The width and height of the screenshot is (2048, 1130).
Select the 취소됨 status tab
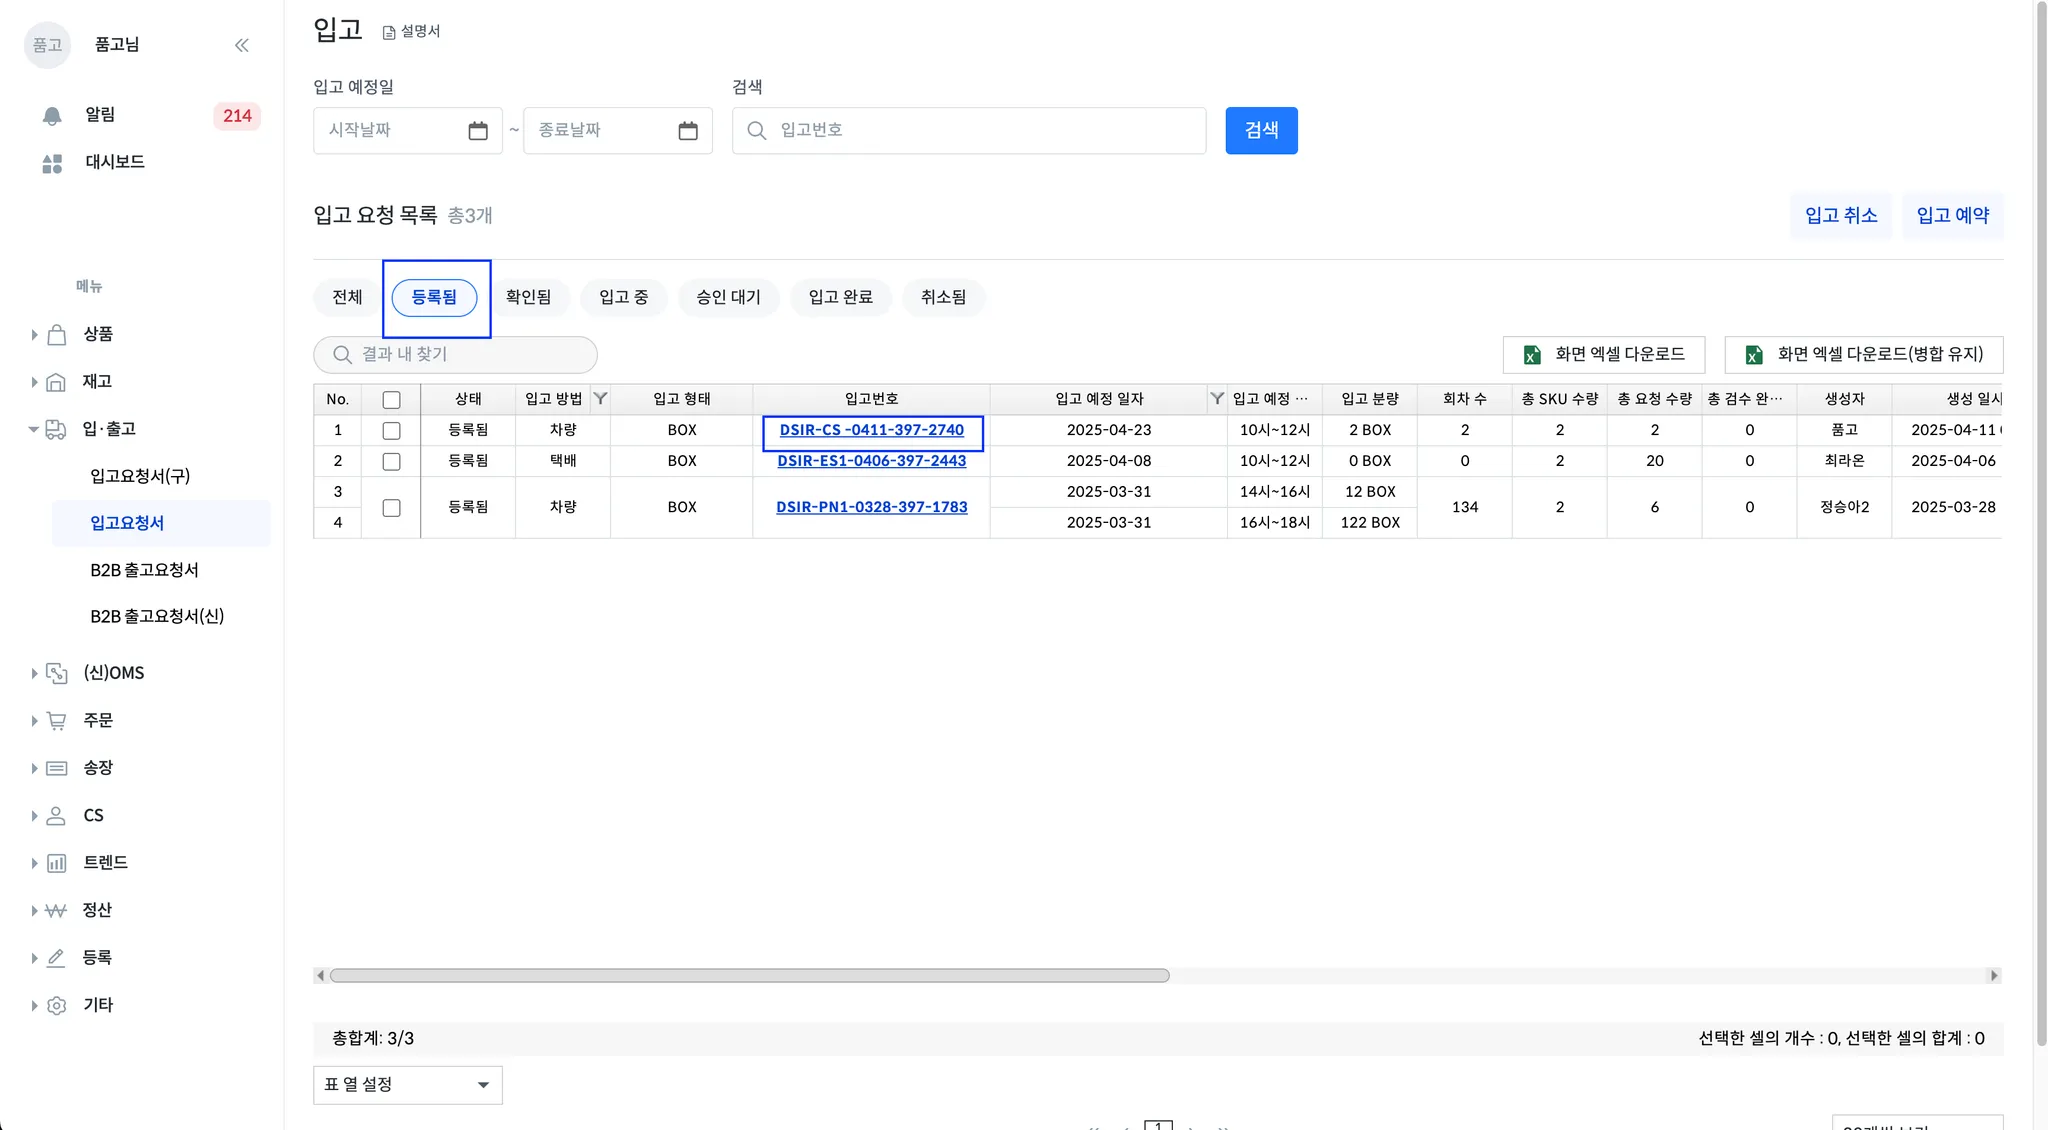pyautogui.click(x=942, y=297)
